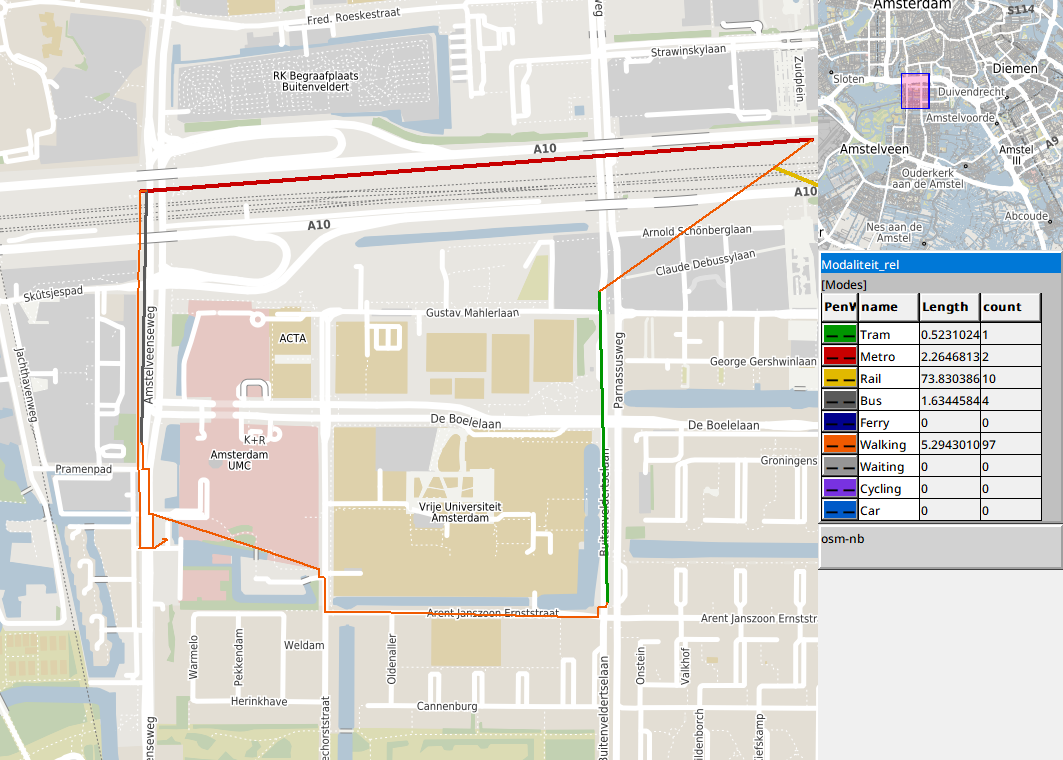Screen dimensions: 1063x760
Task: Click the Skûtsjespad street label
Action: 53,294
